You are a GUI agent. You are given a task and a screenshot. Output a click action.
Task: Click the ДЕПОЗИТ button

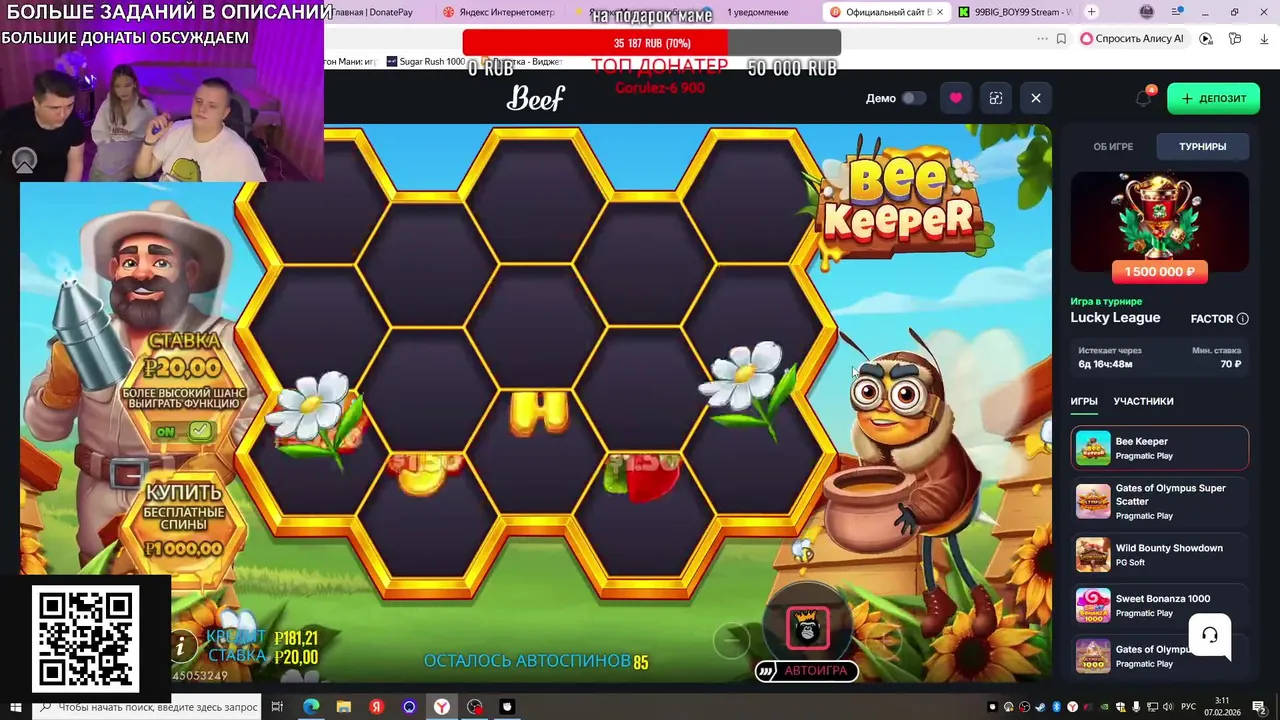1213,98
